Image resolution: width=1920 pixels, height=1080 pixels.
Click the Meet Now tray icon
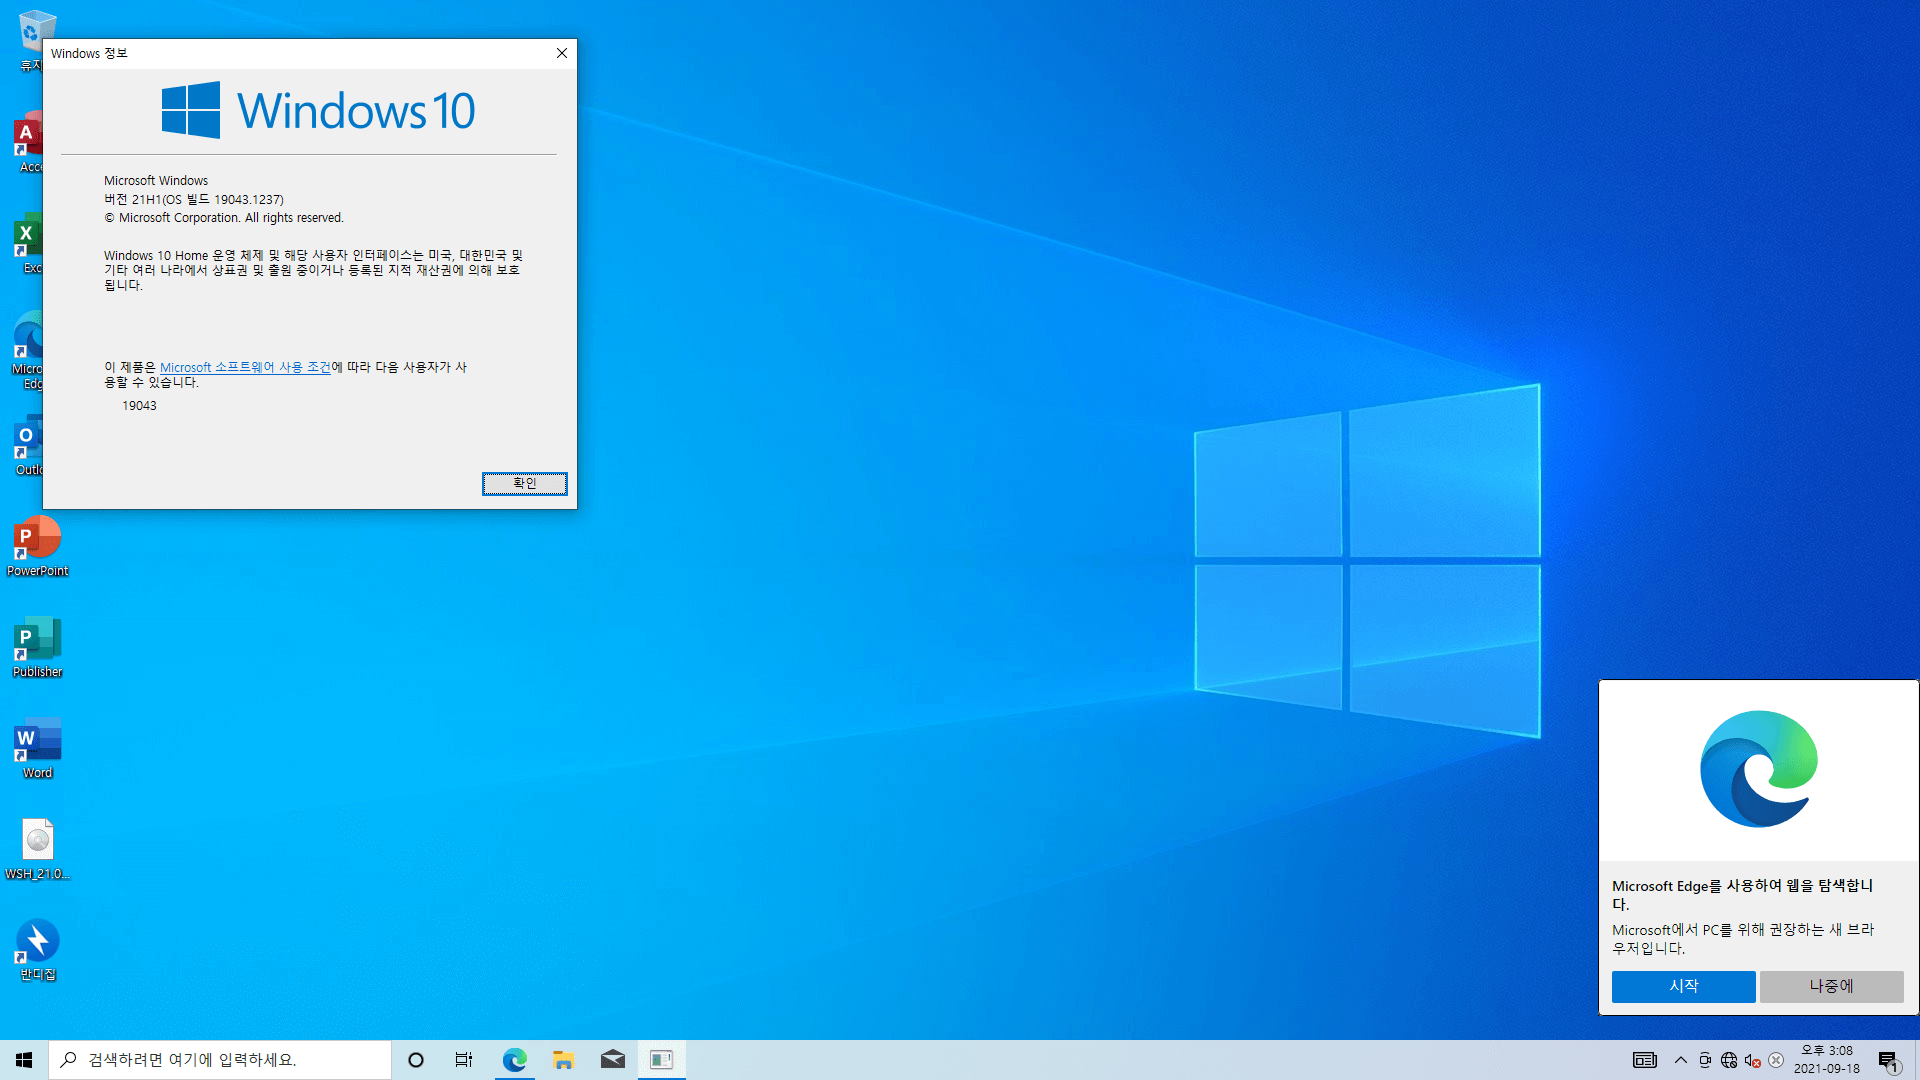tap(1705, 1060)
